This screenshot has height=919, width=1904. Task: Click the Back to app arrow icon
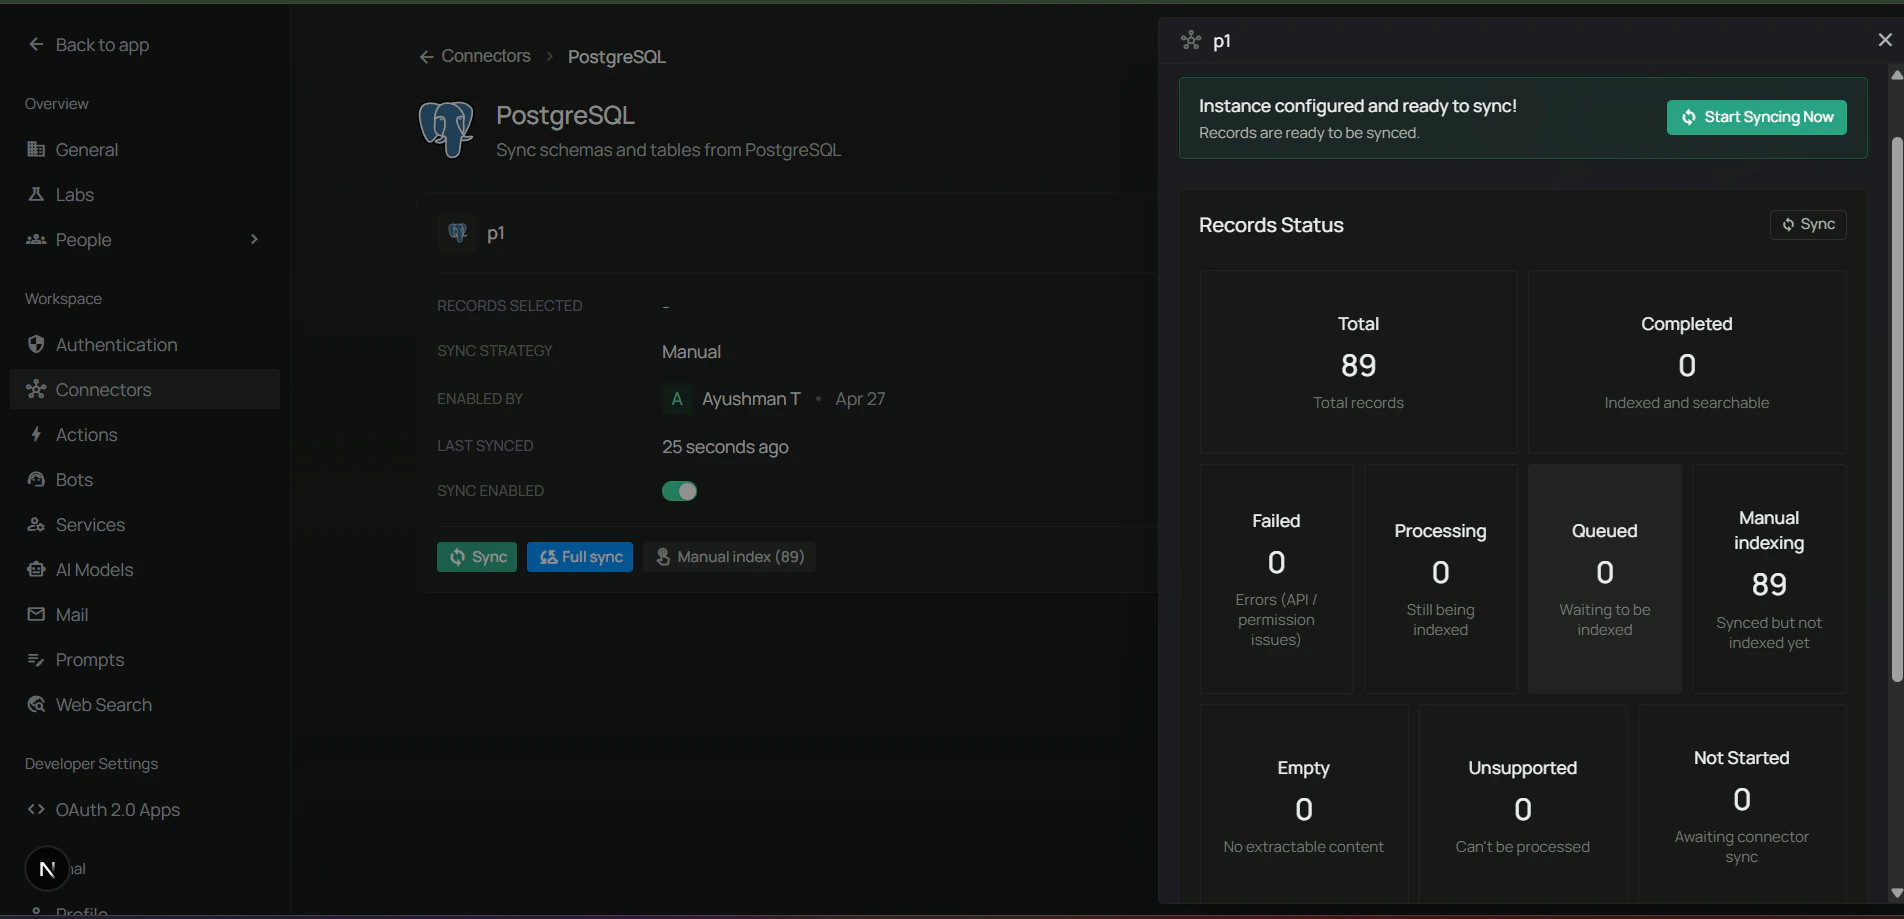click(36, 44)
